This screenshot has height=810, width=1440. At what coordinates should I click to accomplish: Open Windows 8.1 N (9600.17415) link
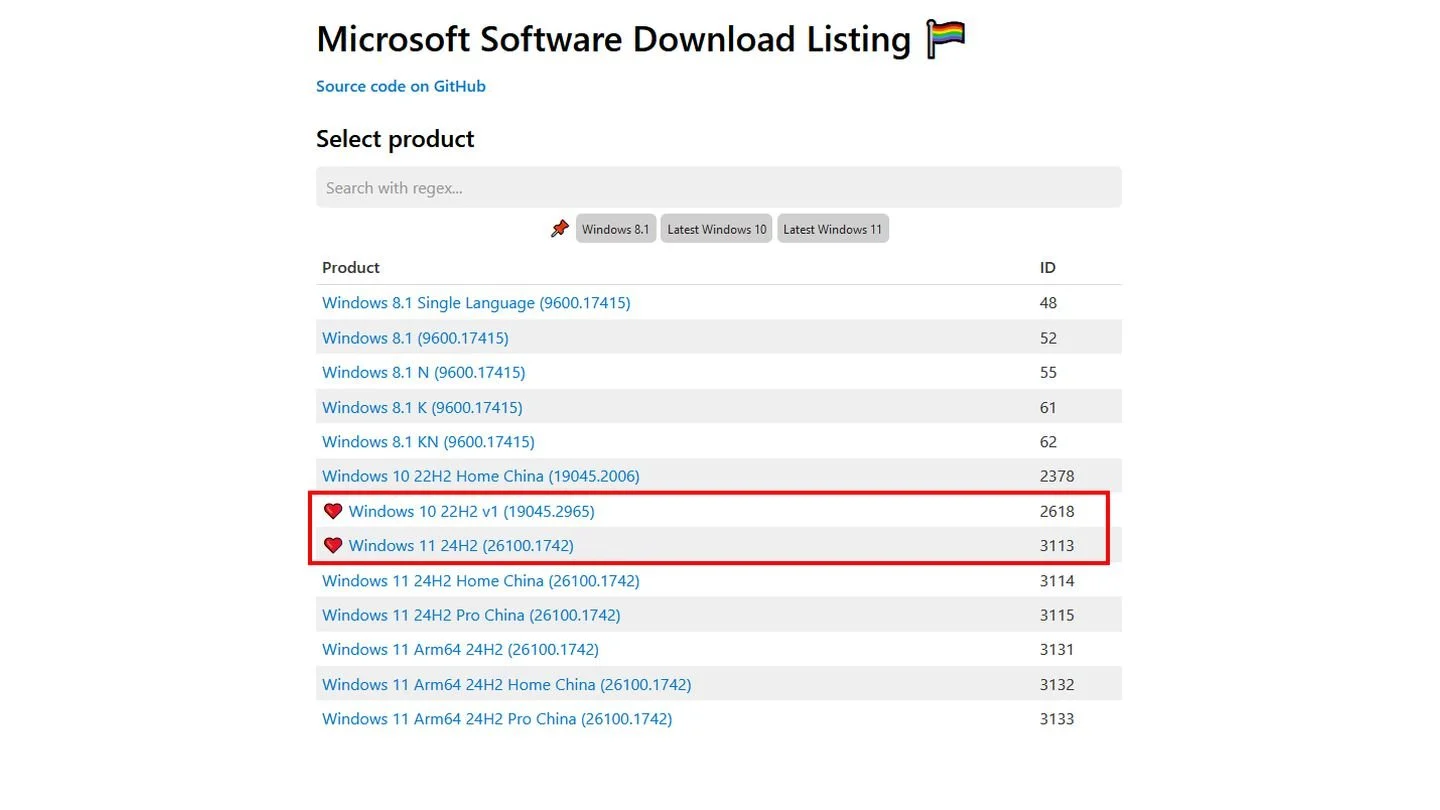point(423,372)
